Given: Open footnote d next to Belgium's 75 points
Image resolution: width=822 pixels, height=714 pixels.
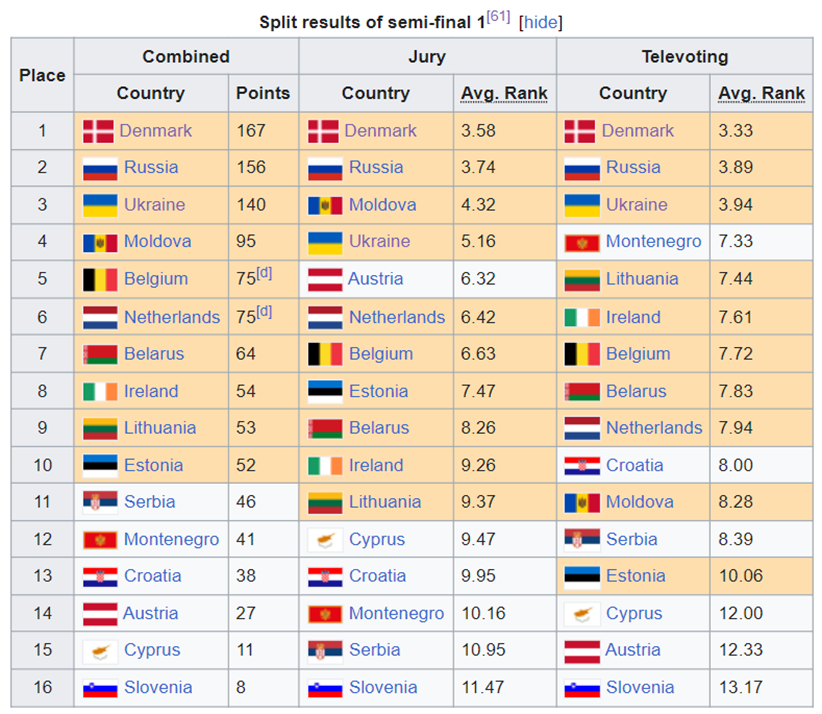Looking at the screenshot, I should click(264, 273).
